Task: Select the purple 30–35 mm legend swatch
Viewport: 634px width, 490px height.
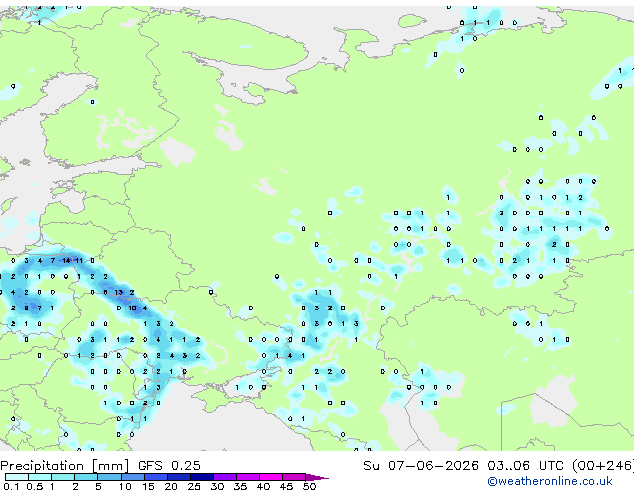Action: [224, 477]
